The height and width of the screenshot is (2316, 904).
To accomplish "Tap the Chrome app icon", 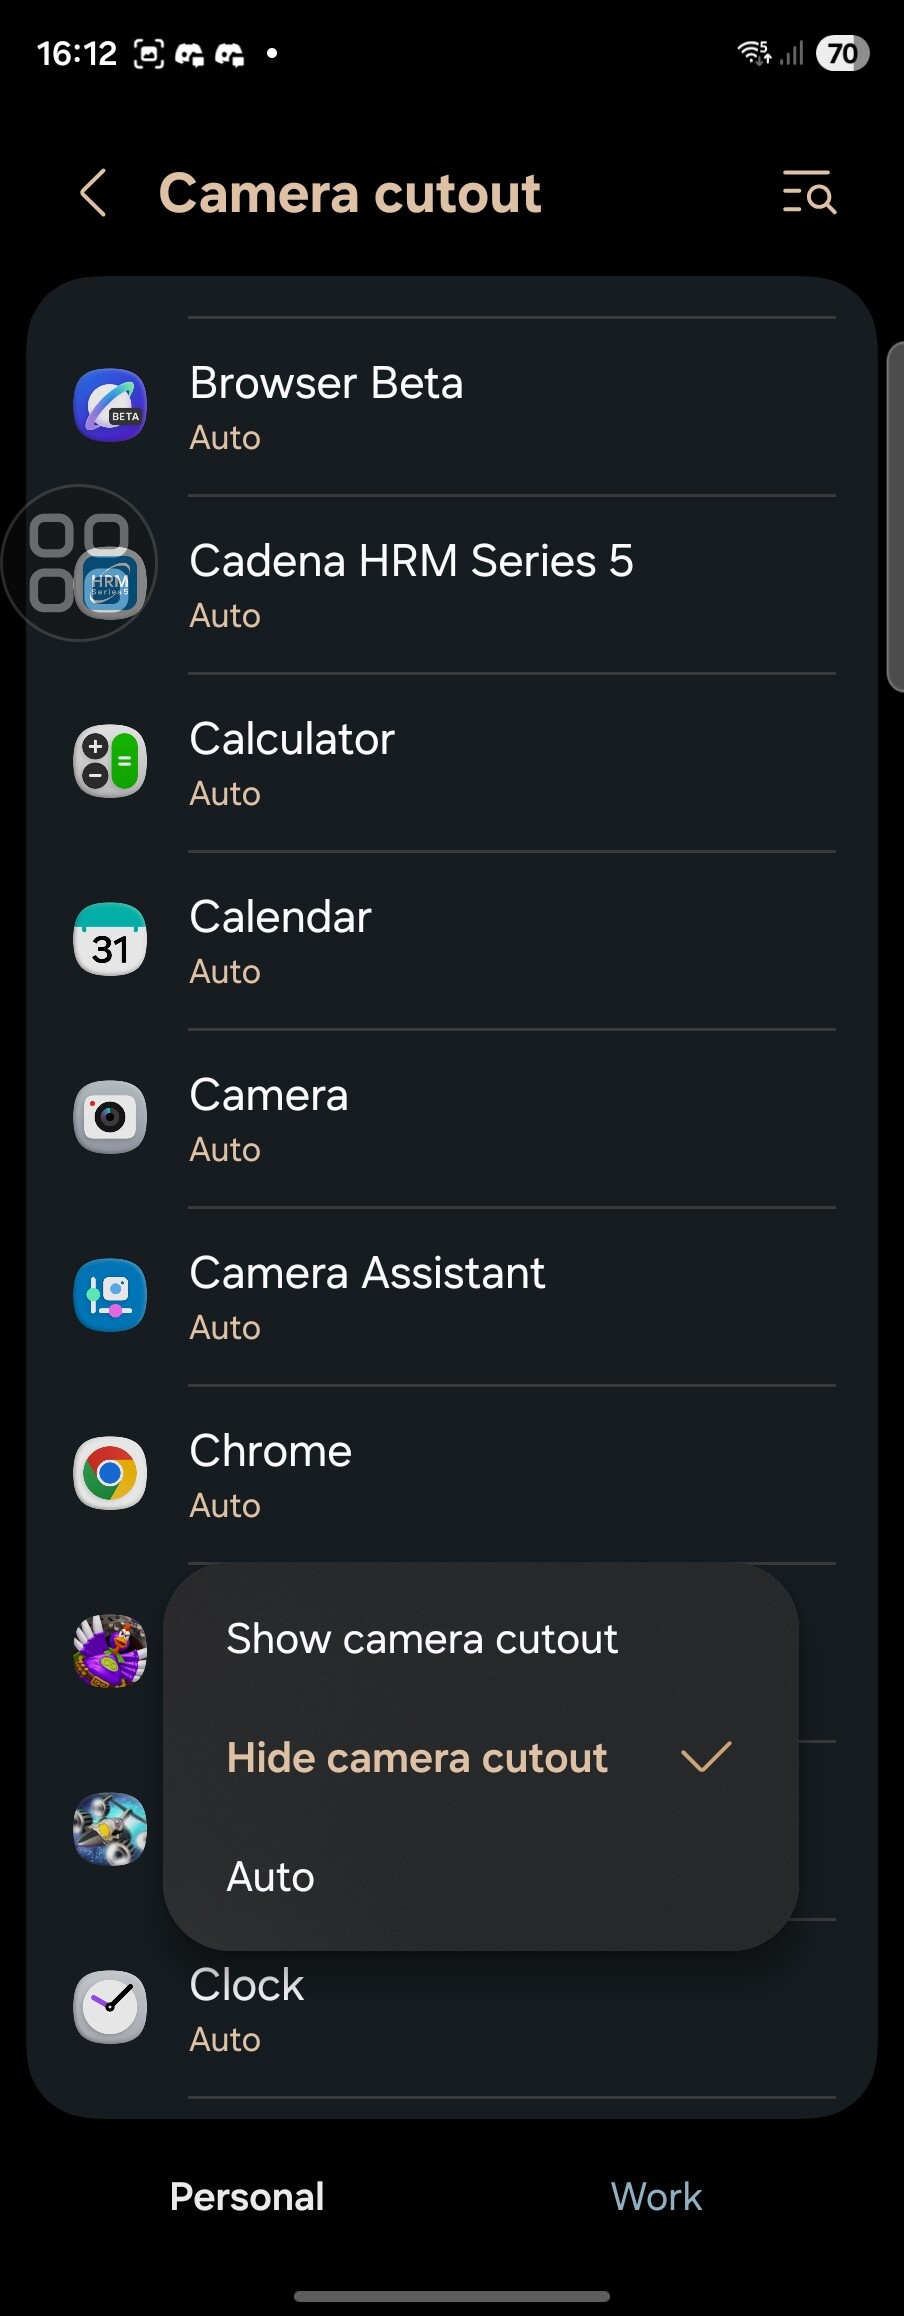I will [110, 1474].
